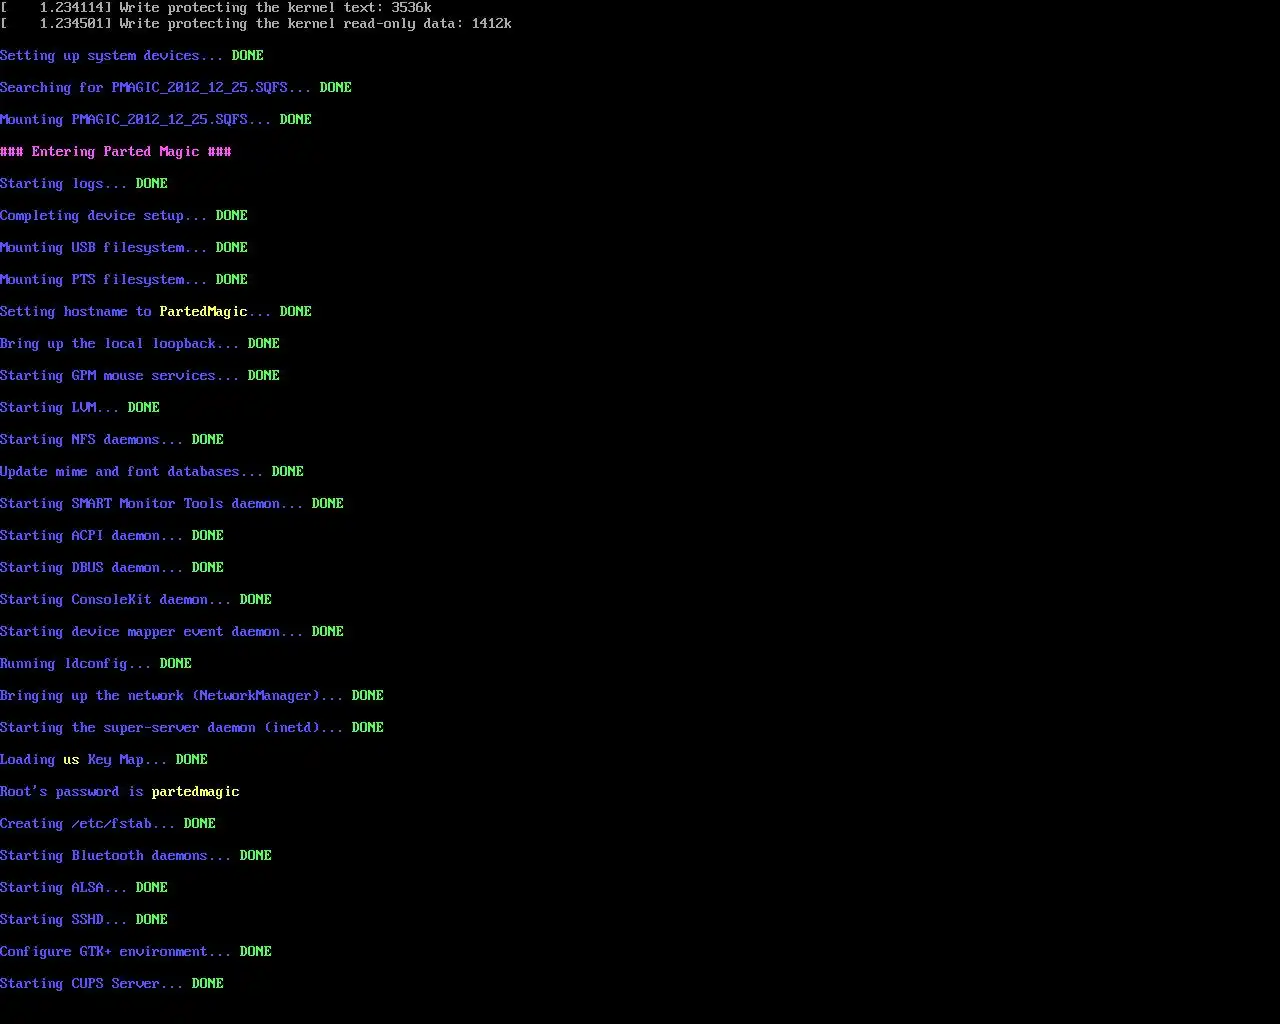This screenshot has height=1024, width=1280.
Task: Click 'Starting ConsoleKit daemon...' line
Action: tap(136, 599)
